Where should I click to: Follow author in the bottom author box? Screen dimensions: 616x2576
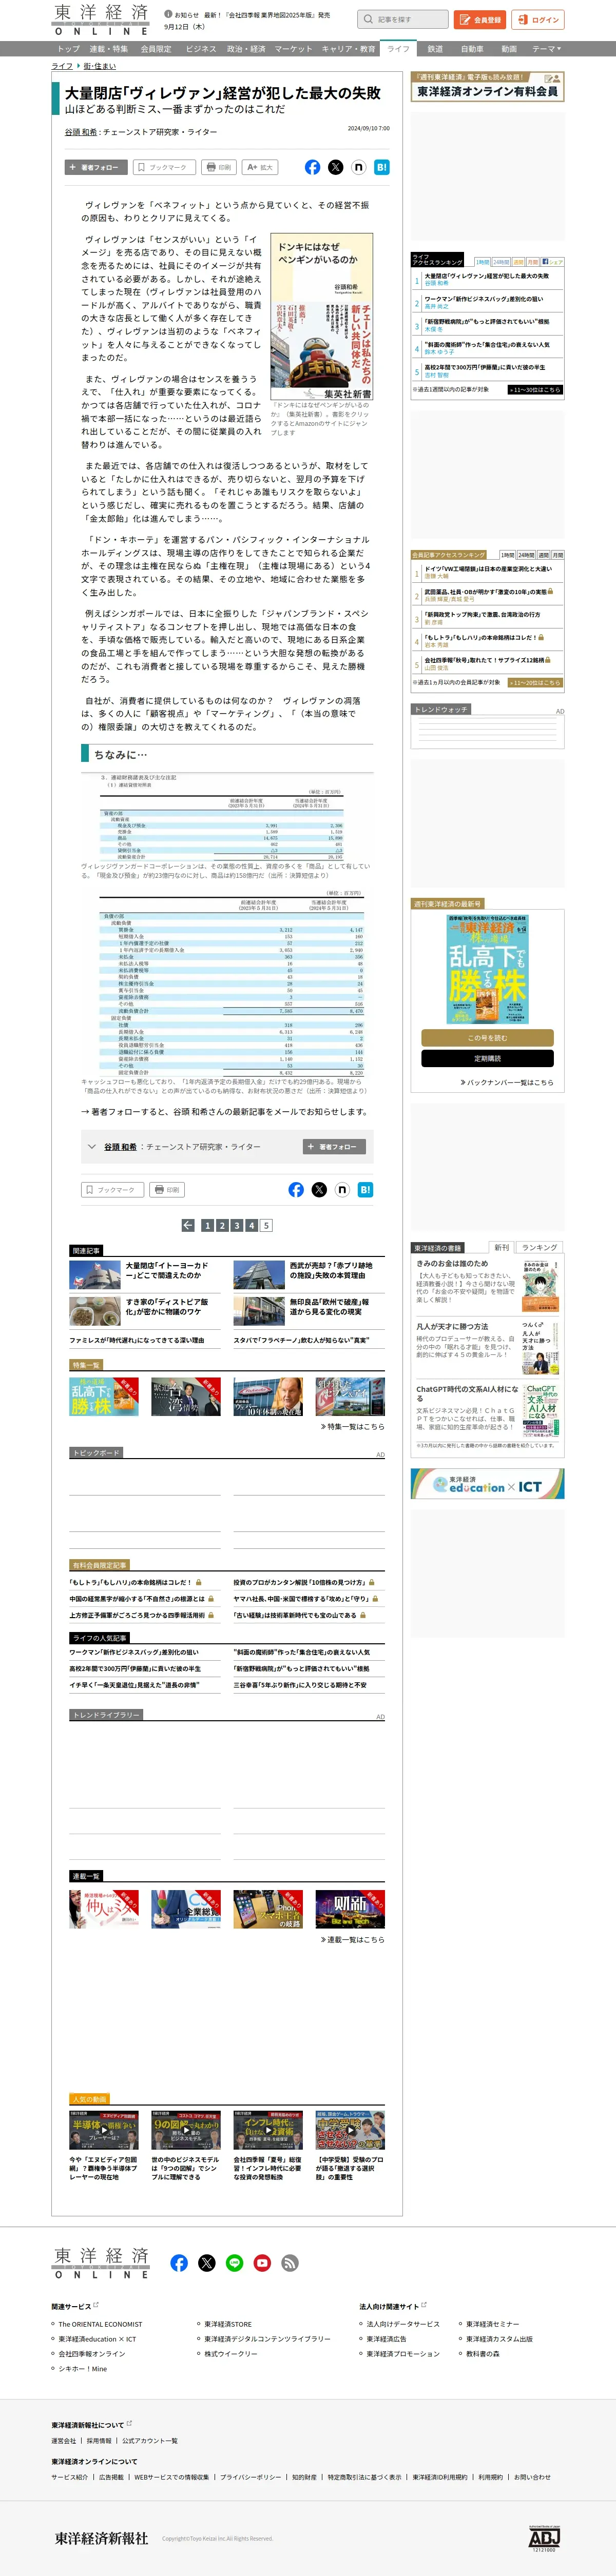pos(334,1147)
